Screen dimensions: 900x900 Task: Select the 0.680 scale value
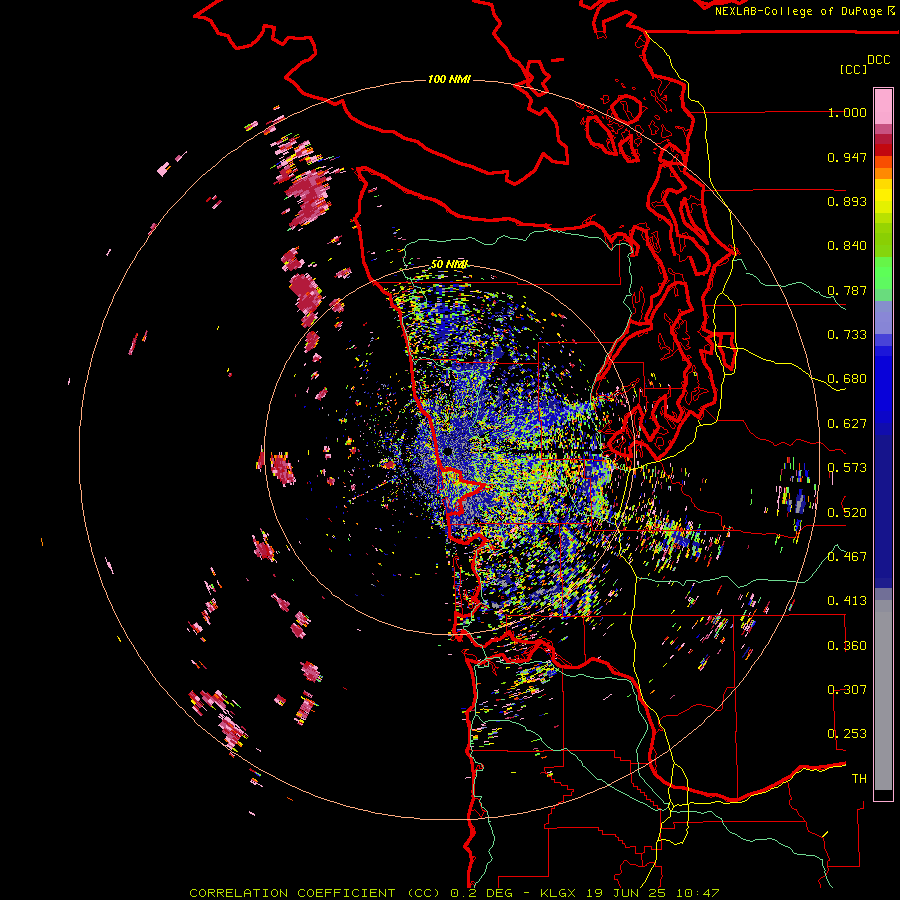[847, 379]
